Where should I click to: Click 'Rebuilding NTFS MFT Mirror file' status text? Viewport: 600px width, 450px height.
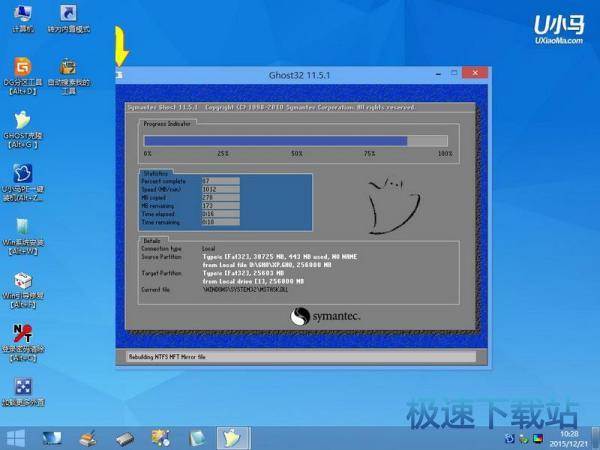pyautogui.click(x=167, y=357)
